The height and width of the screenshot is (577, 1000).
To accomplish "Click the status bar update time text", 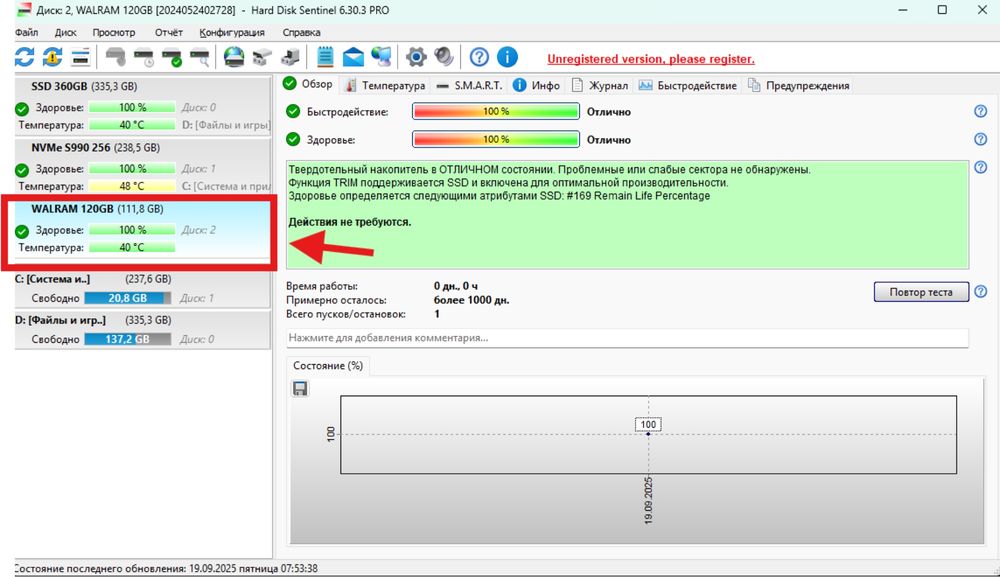I will (166, 568).
